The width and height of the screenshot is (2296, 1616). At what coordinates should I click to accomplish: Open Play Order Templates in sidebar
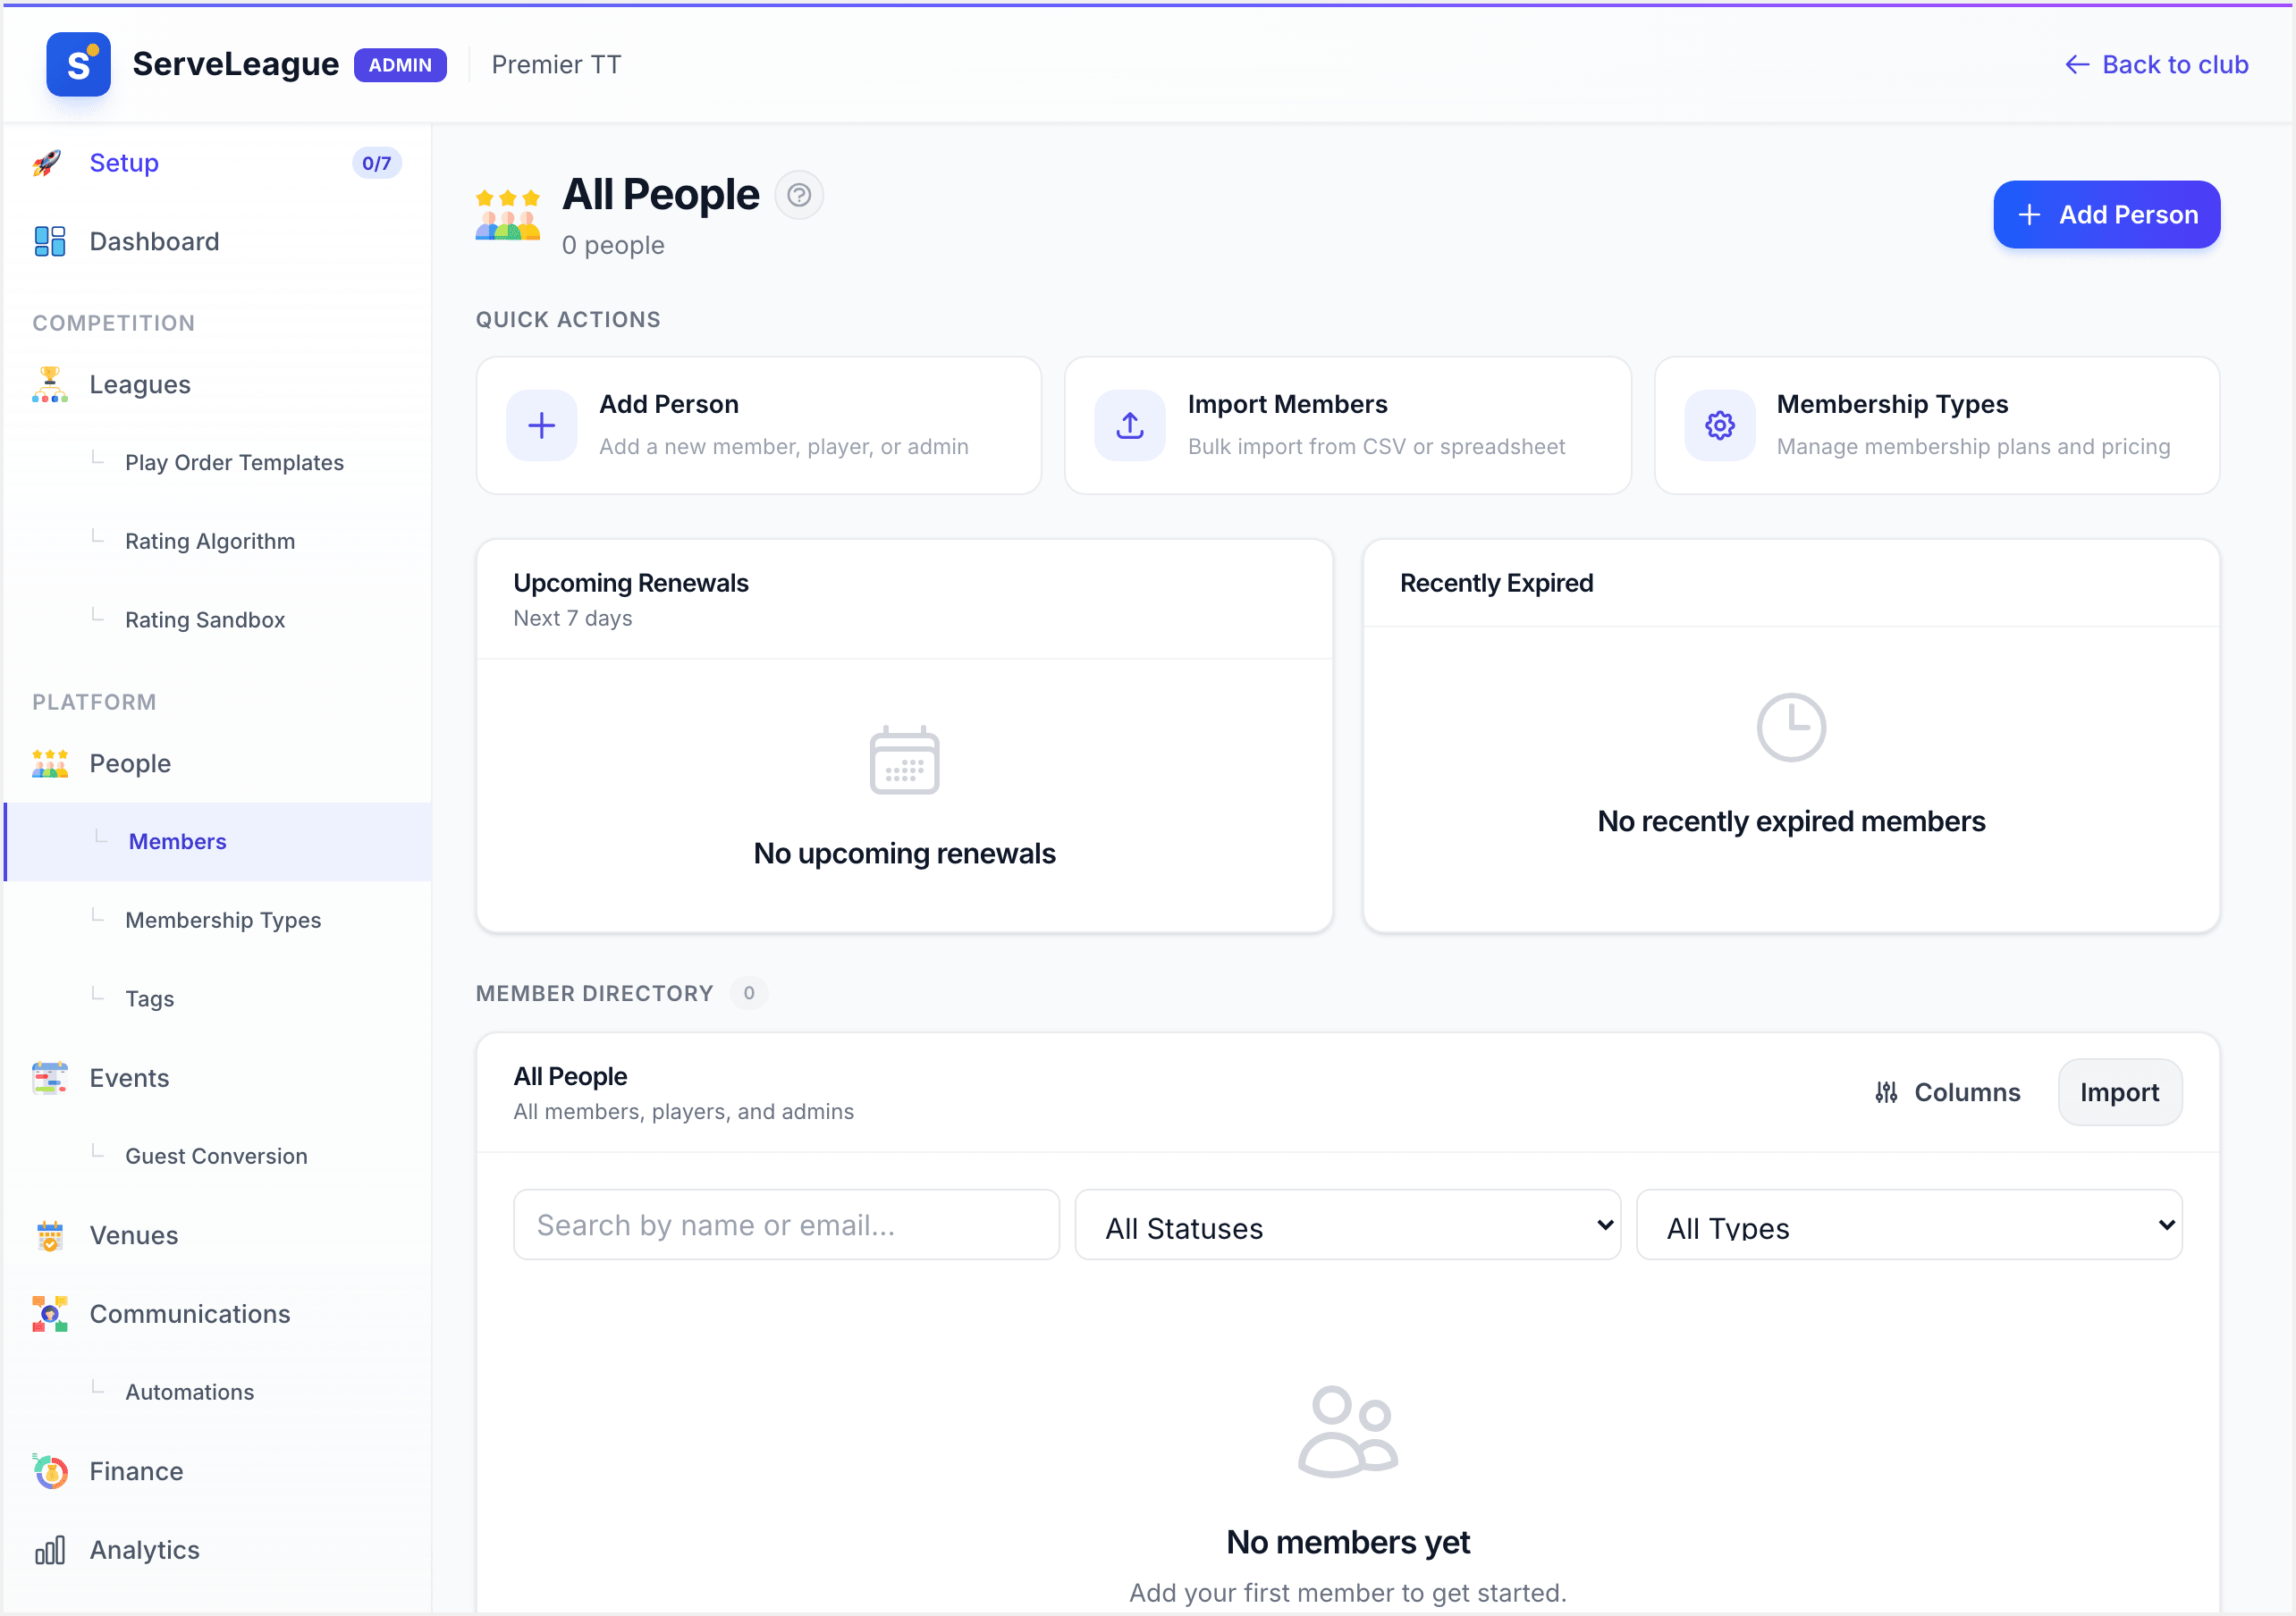[x=234, y=462]
